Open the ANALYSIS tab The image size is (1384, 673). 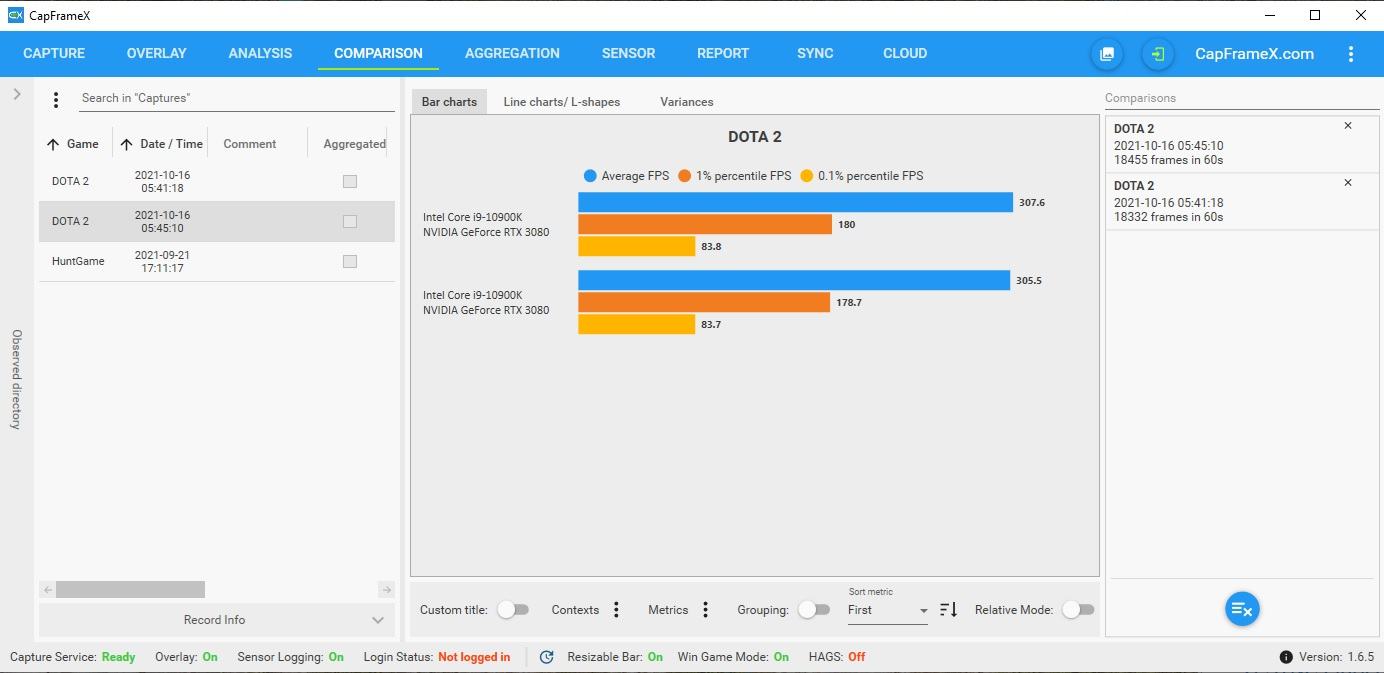pyautogui.click(x=260, y=54)
